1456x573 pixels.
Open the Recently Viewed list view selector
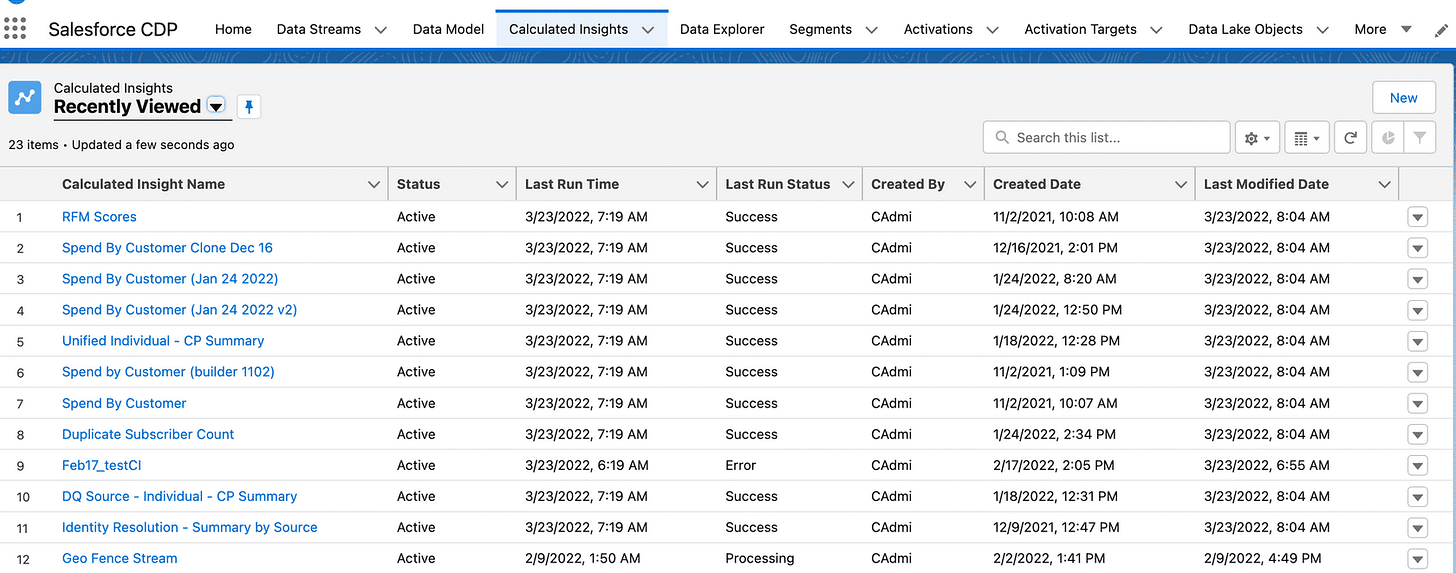[216, 107]
